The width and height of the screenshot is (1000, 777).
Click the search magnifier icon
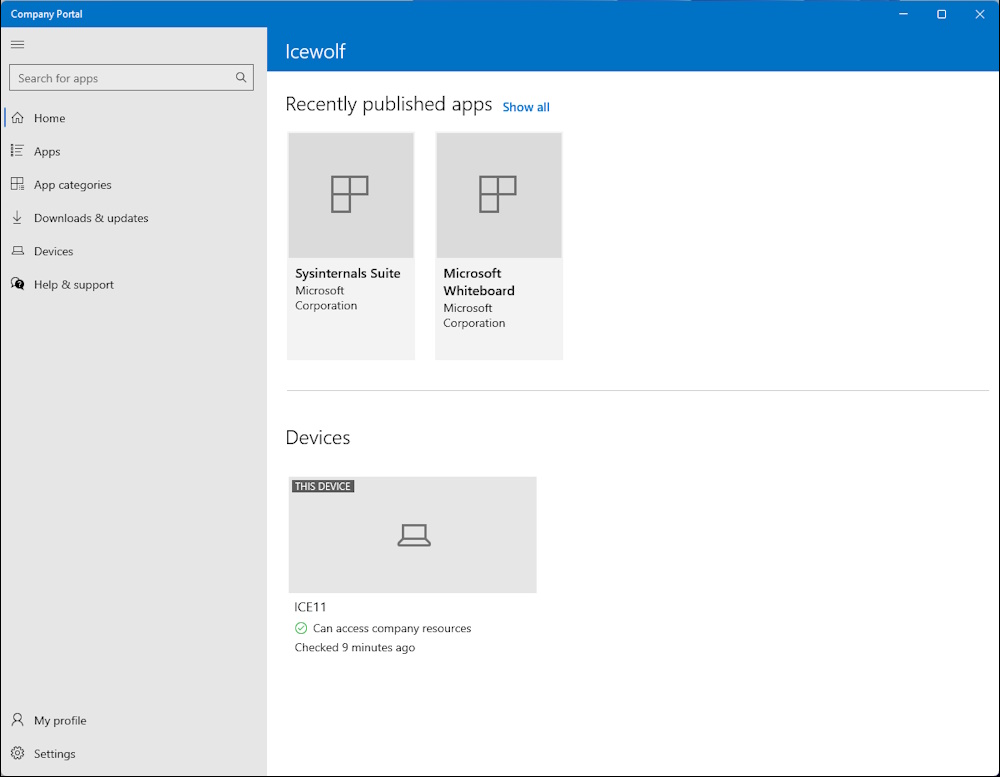click(241, 78)
